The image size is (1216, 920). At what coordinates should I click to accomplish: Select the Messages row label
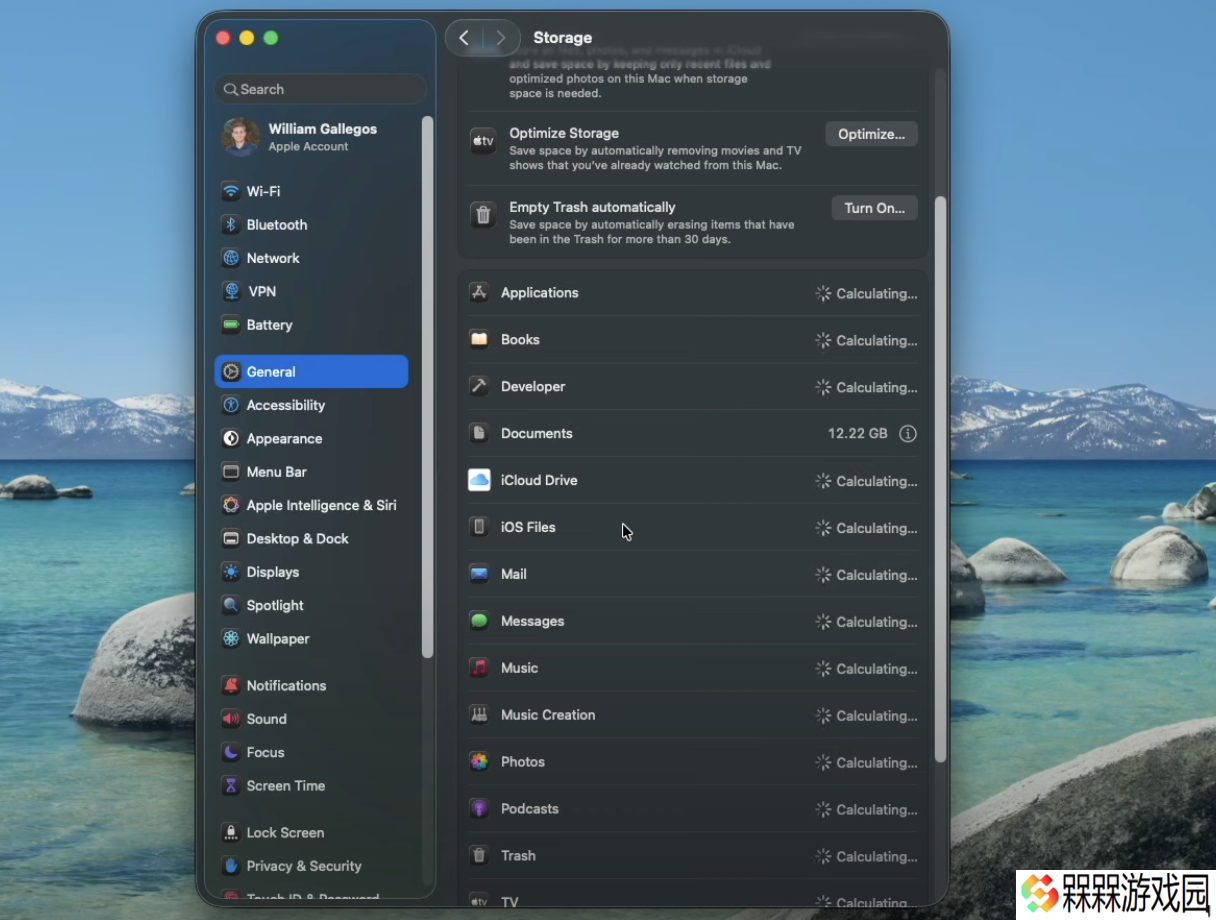click(x=533, y=621)
